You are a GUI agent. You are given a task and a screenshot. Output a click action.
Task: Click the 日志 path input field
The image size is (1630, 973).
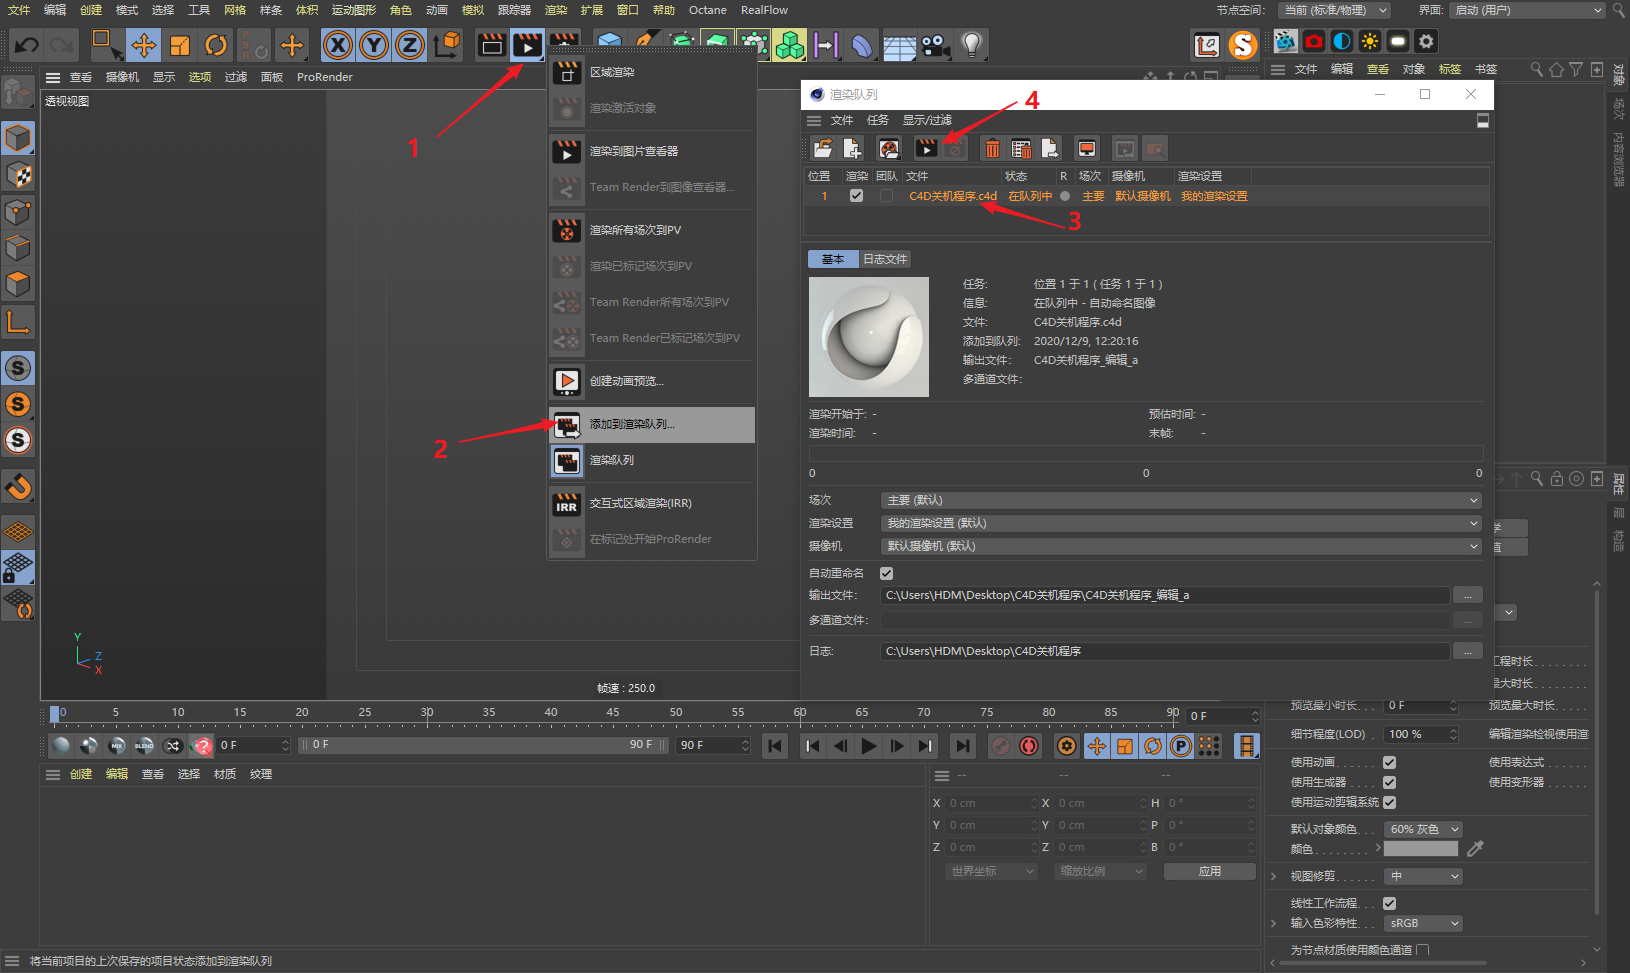(1165, 651)
